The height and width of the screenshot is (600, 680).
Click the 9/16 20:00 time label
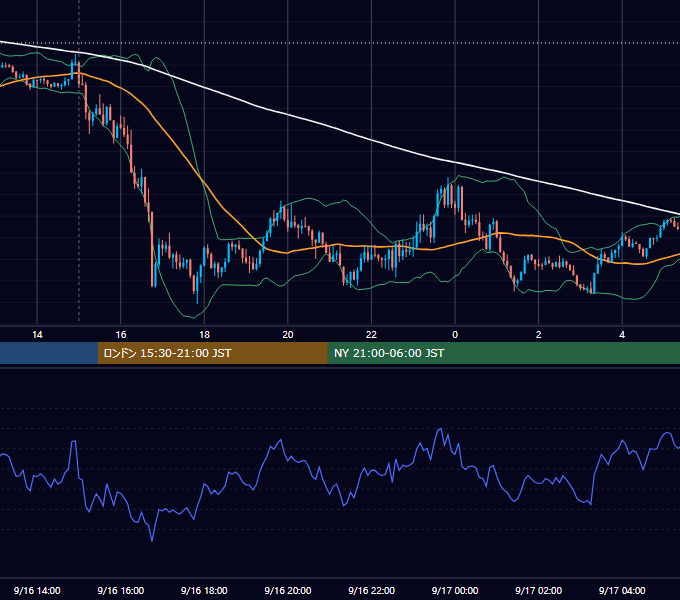point(288,590)
